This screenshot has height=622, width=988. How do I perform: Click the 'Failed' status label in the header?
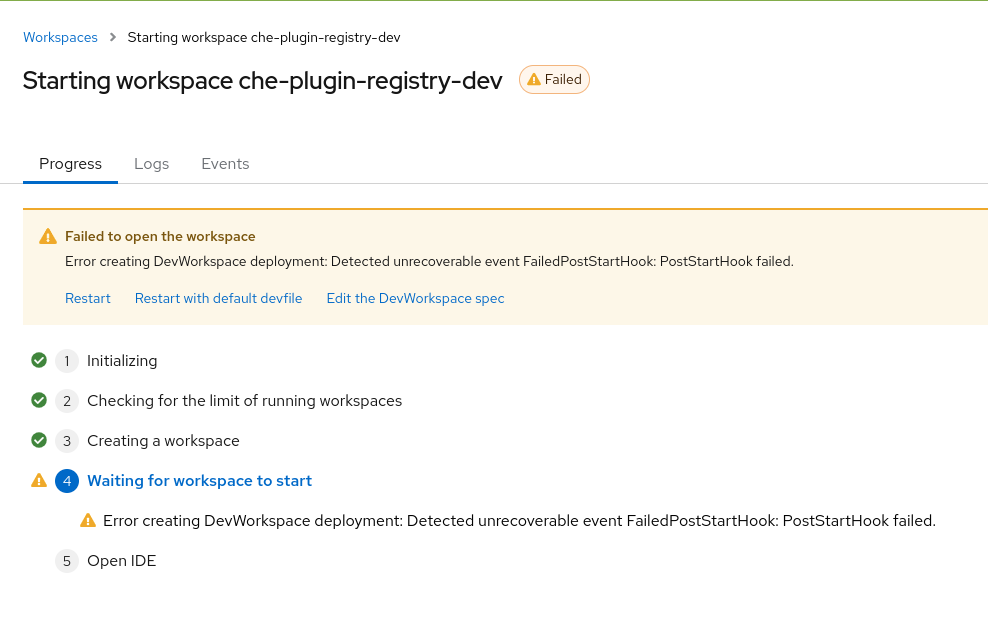click(x=563, y=80)
